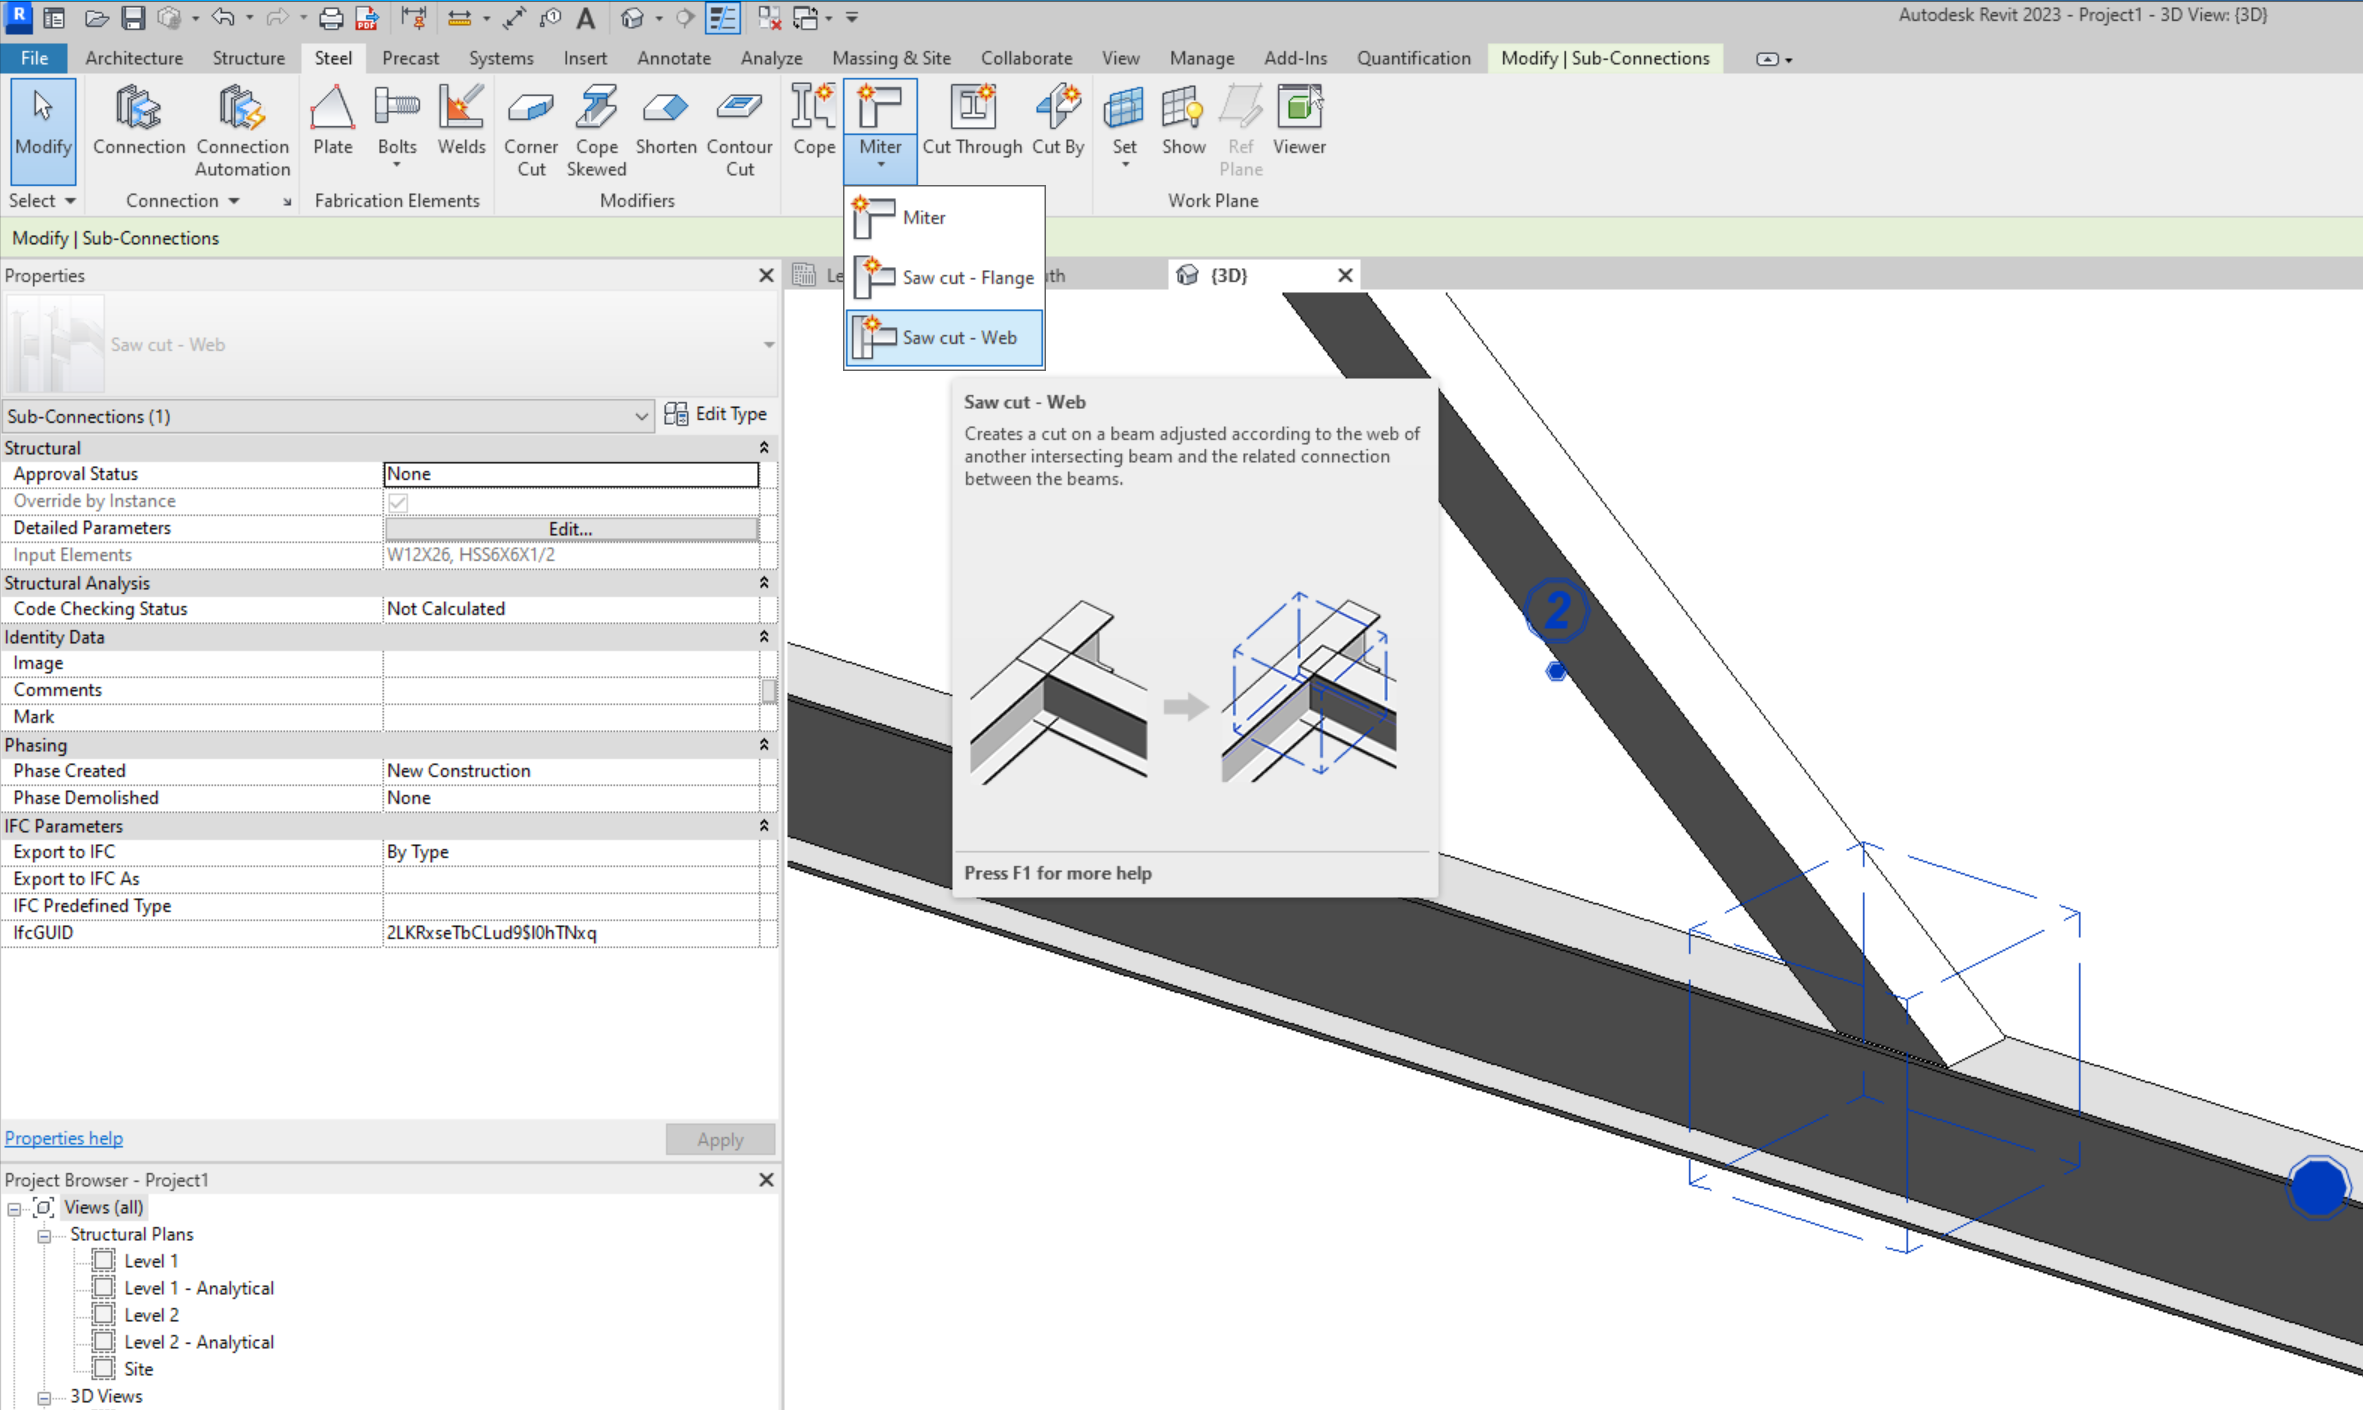This screenshot has width=2363, height=1410.
Task: Select the Cut Through tool
Action: [x=971, y=120]
